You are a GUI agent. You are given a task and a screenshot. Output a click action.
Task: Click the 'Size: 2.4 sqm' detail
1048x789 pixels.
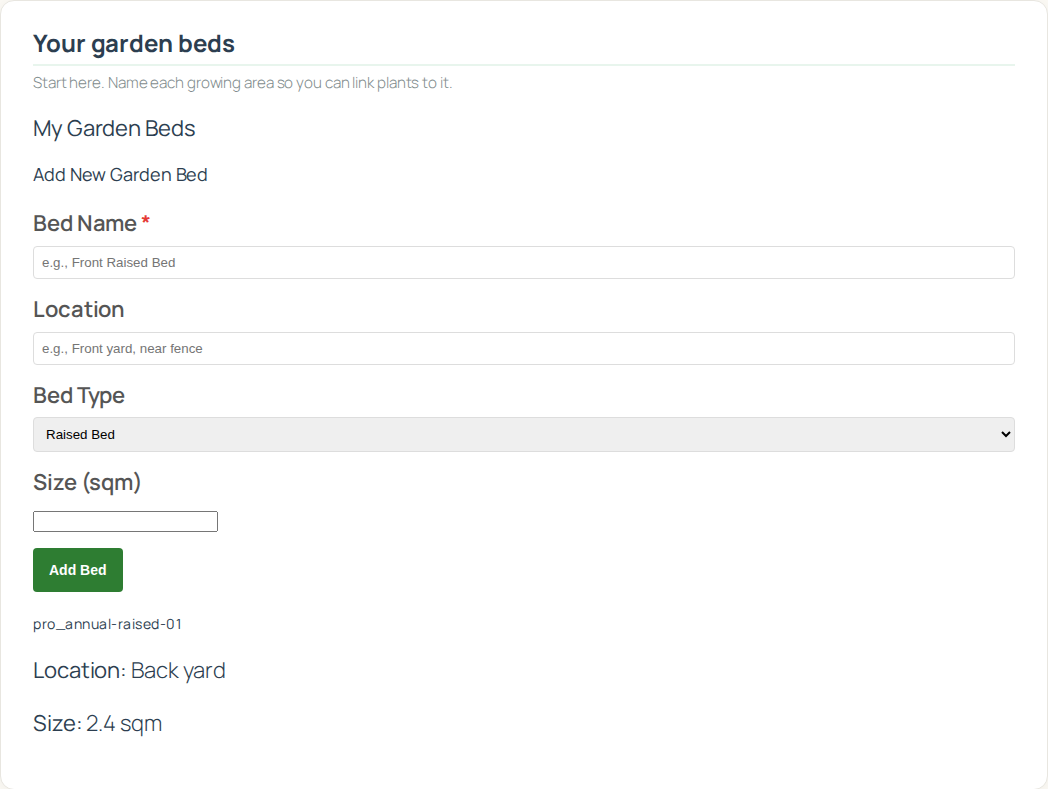point(97,723)
